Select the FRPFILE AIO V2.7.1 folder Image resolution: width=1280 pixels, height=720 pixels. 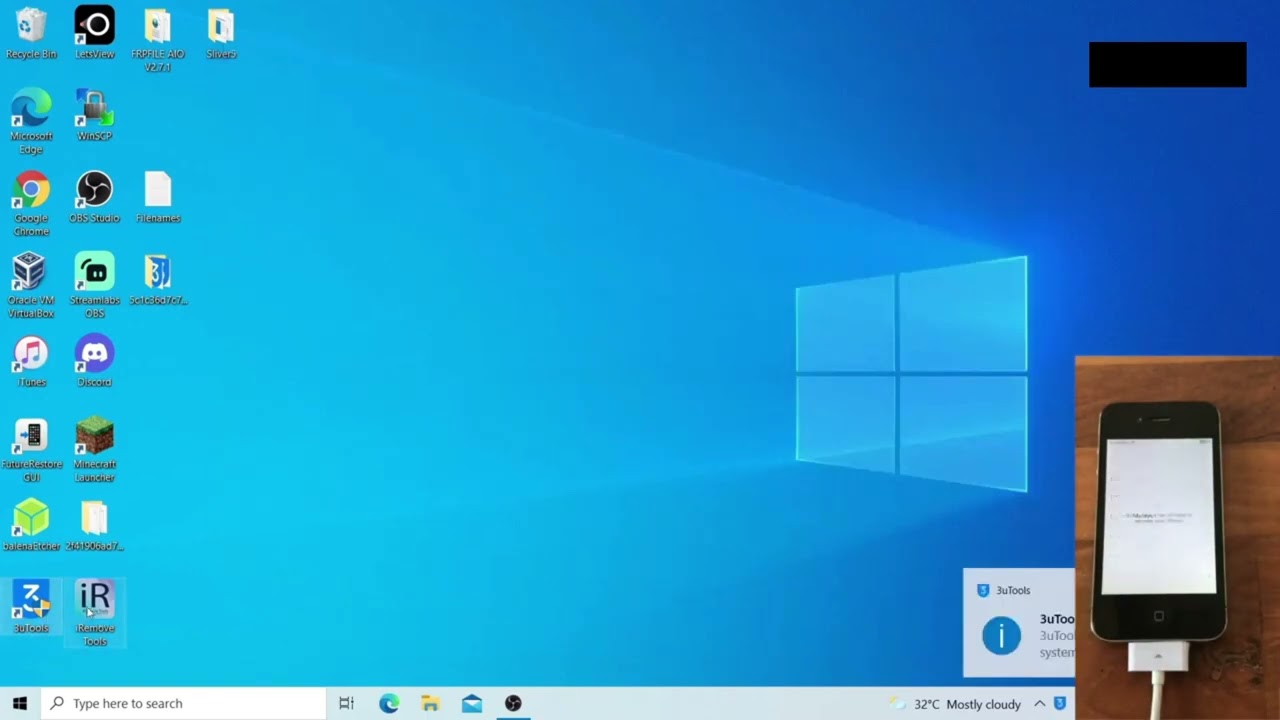158,40
